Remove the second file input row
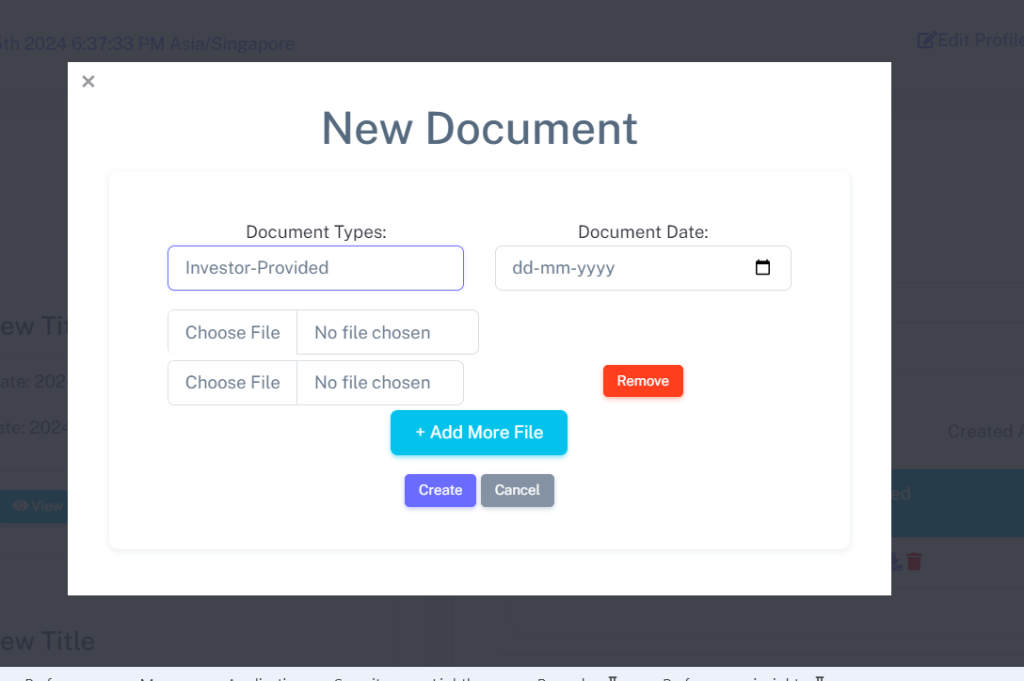The width and height of the screenshot is (1024, 681). point(642,381)
